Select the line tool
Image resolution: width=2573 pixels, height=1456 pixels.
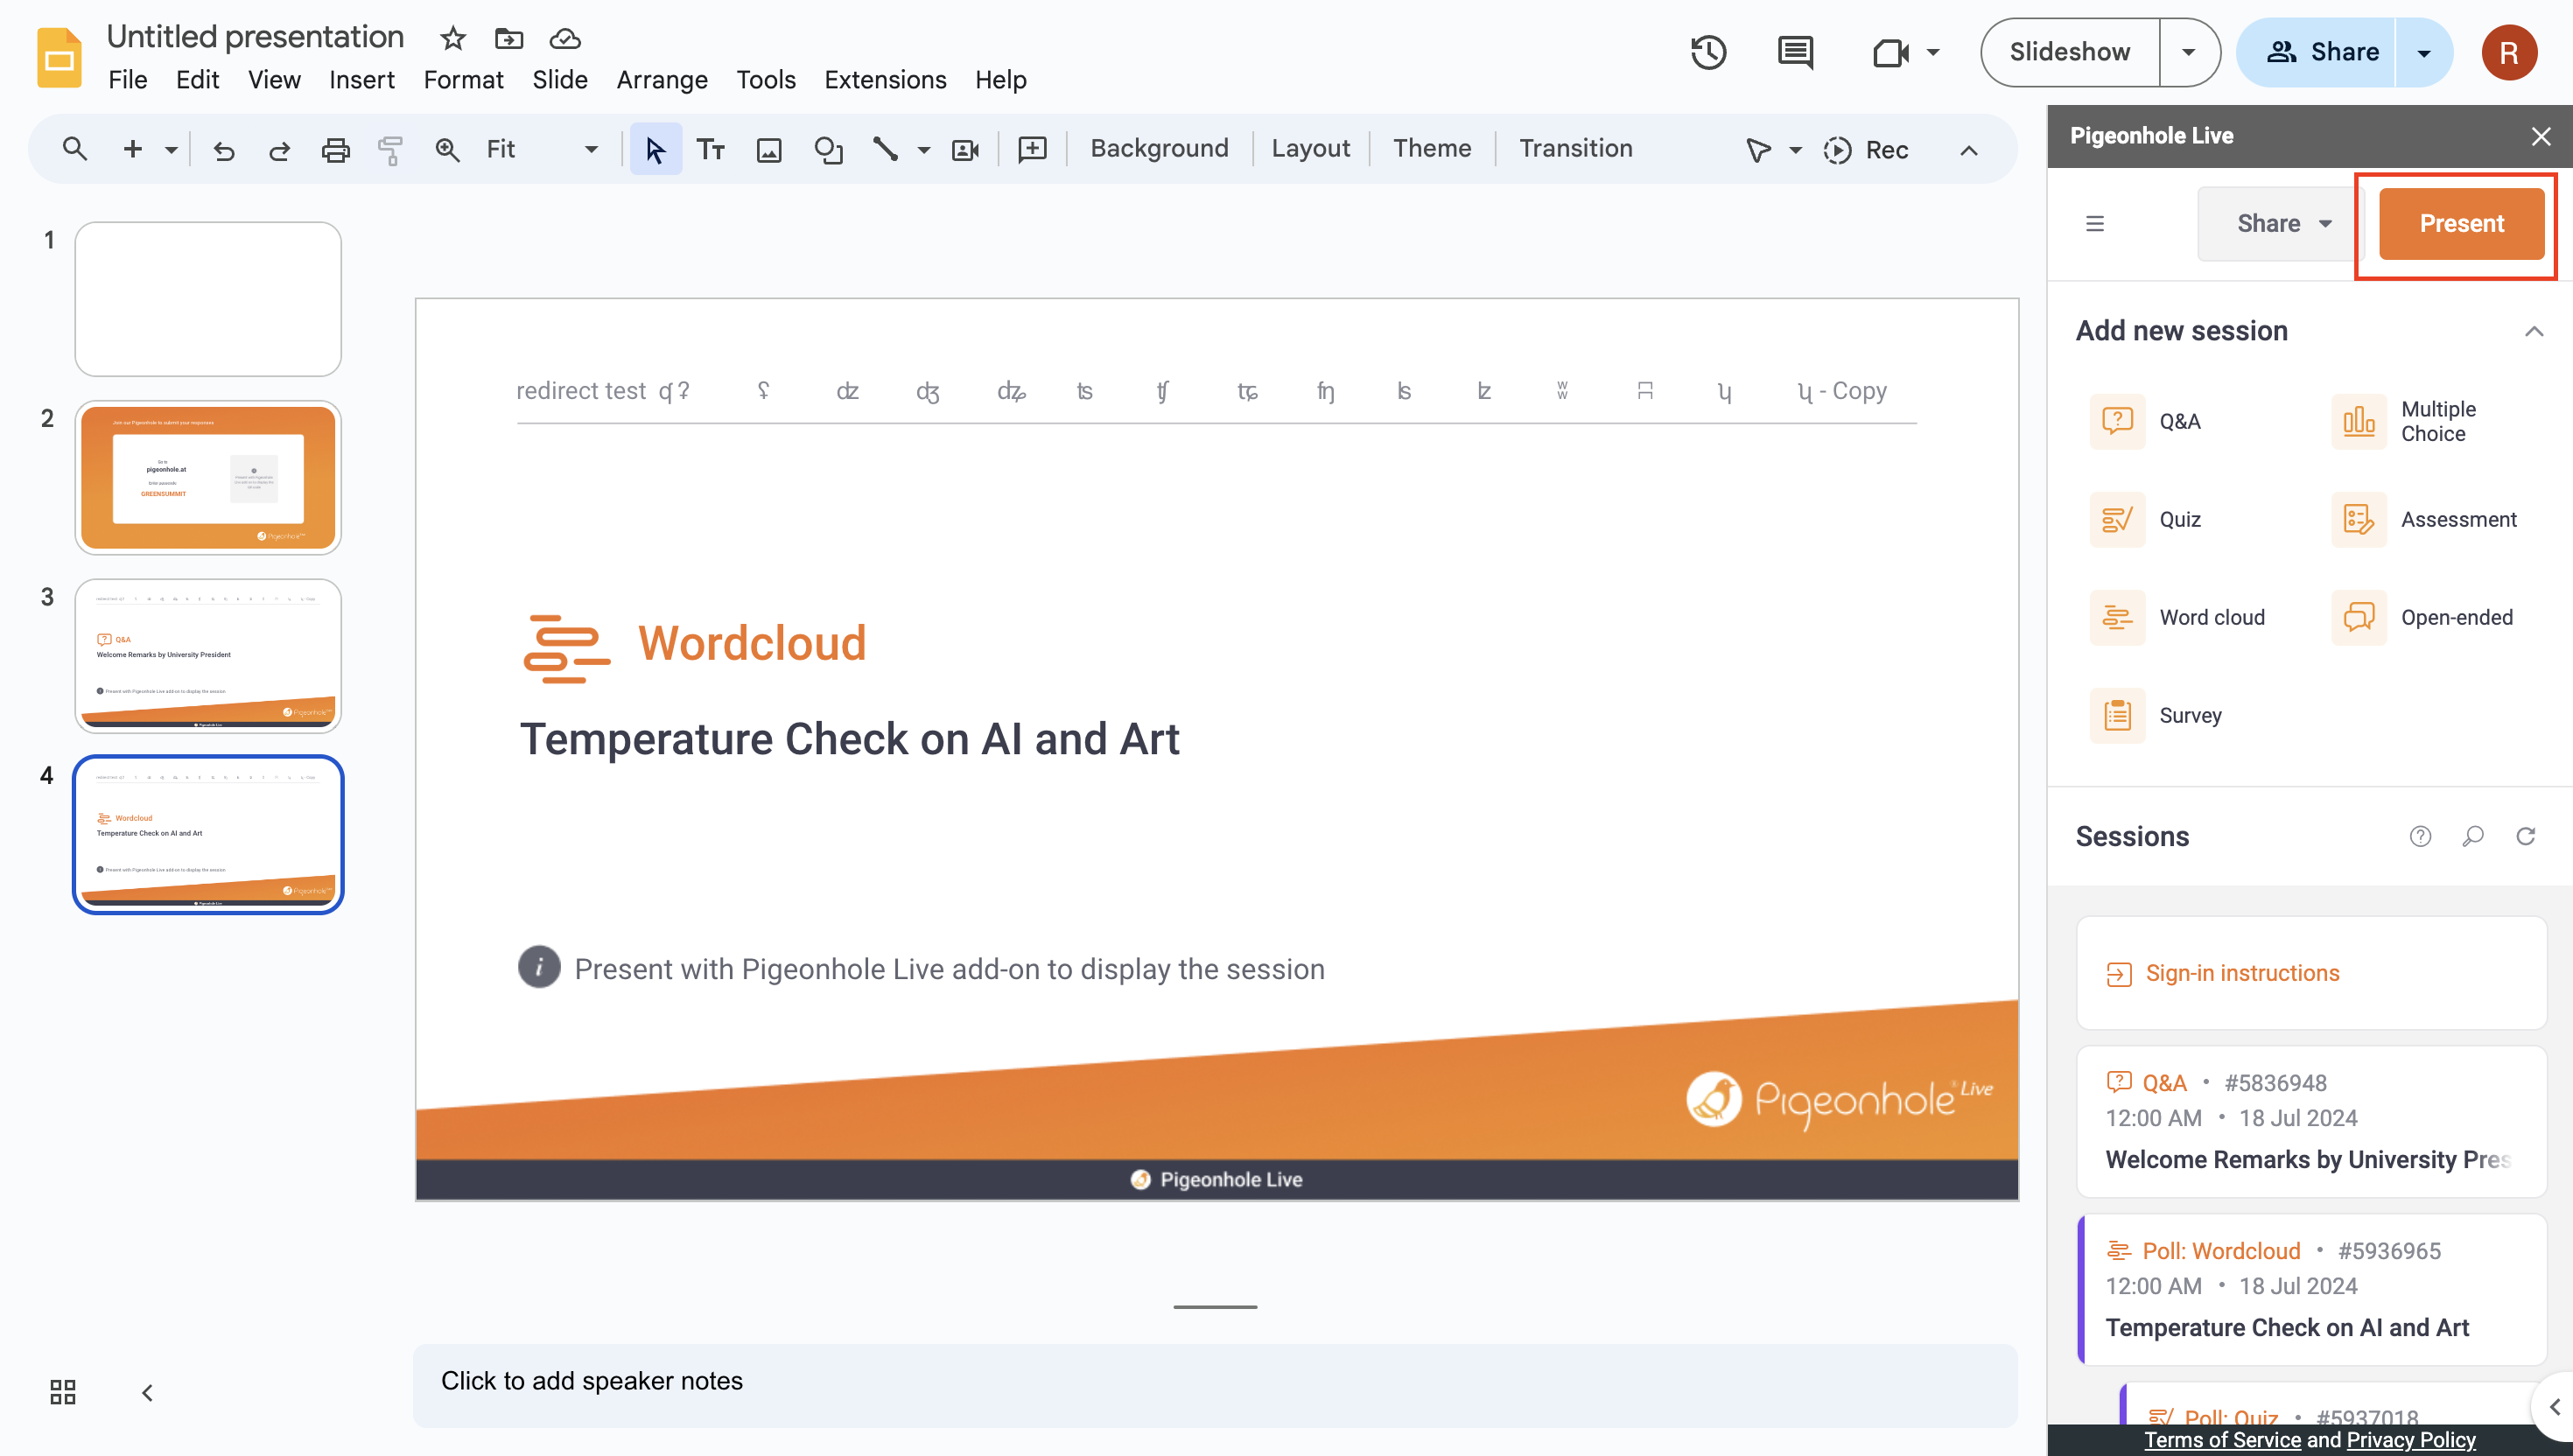pos(885,150)
